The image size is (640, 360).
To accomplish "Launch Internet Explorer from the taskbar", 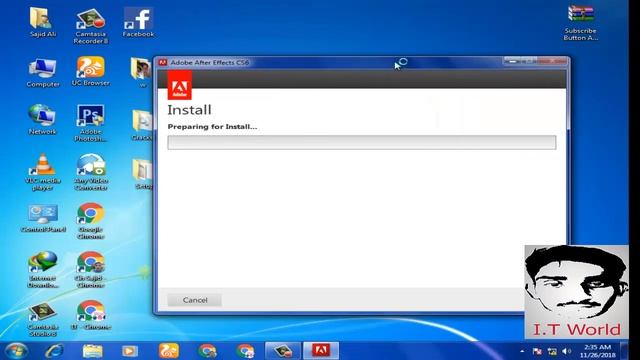I will point(54,351).
